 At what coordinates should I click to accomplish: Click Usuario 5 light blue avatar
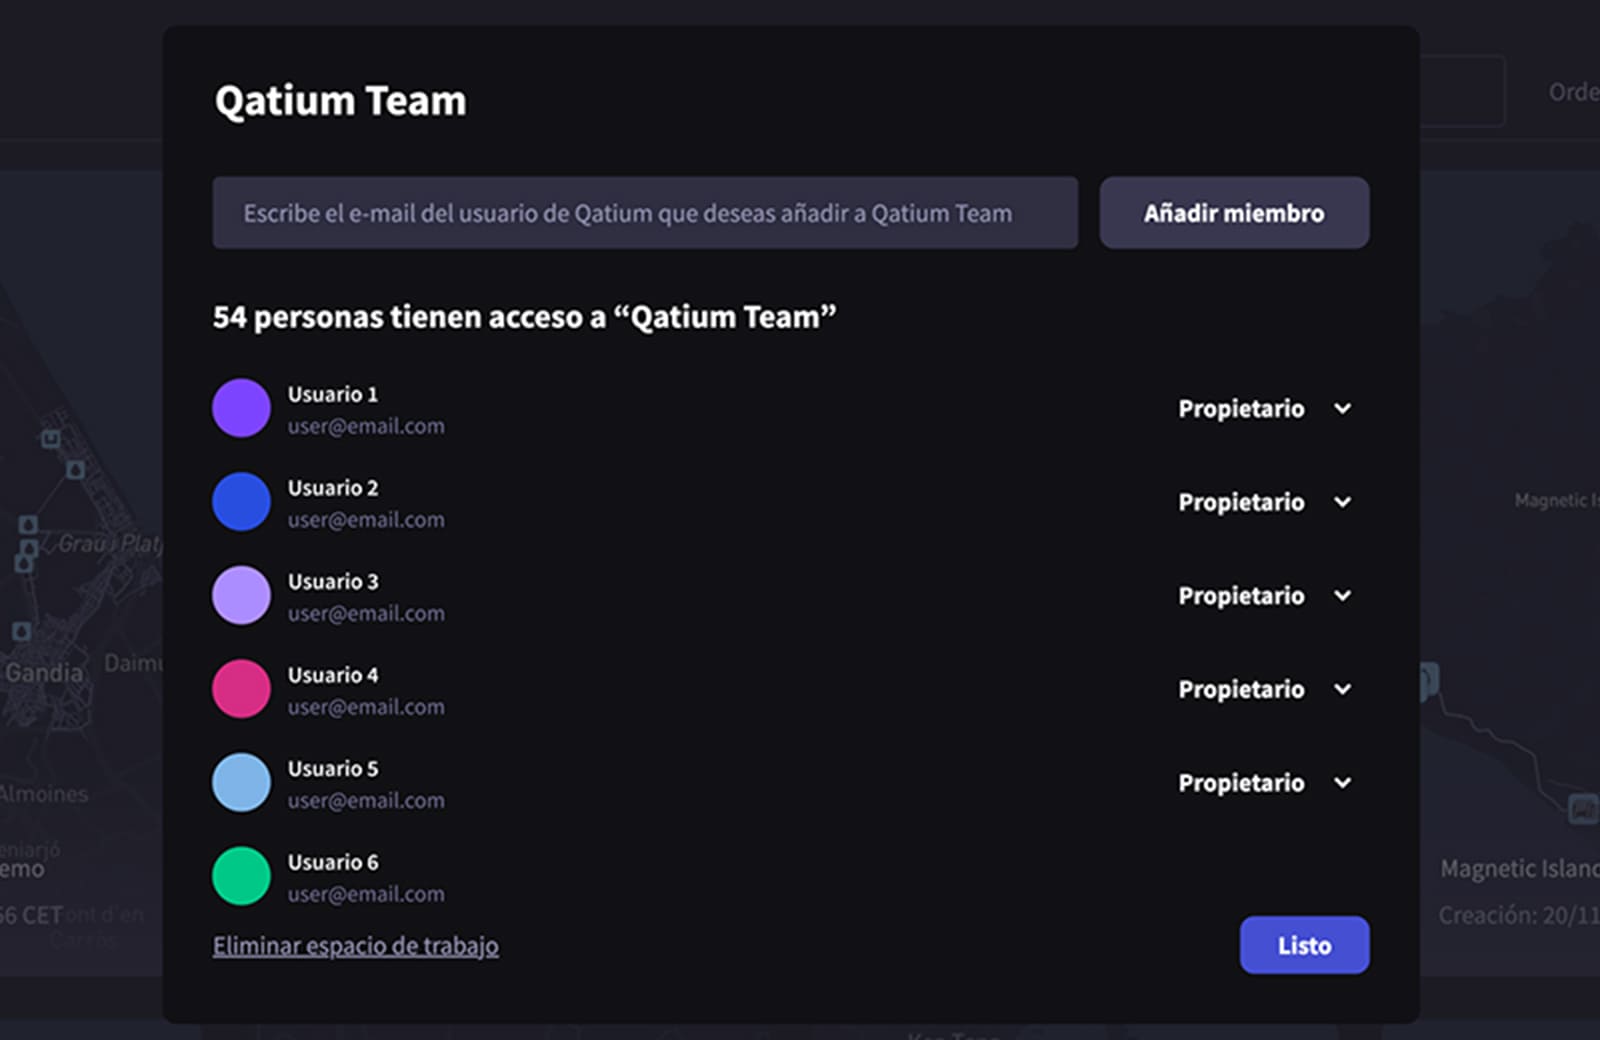[241, 782]
